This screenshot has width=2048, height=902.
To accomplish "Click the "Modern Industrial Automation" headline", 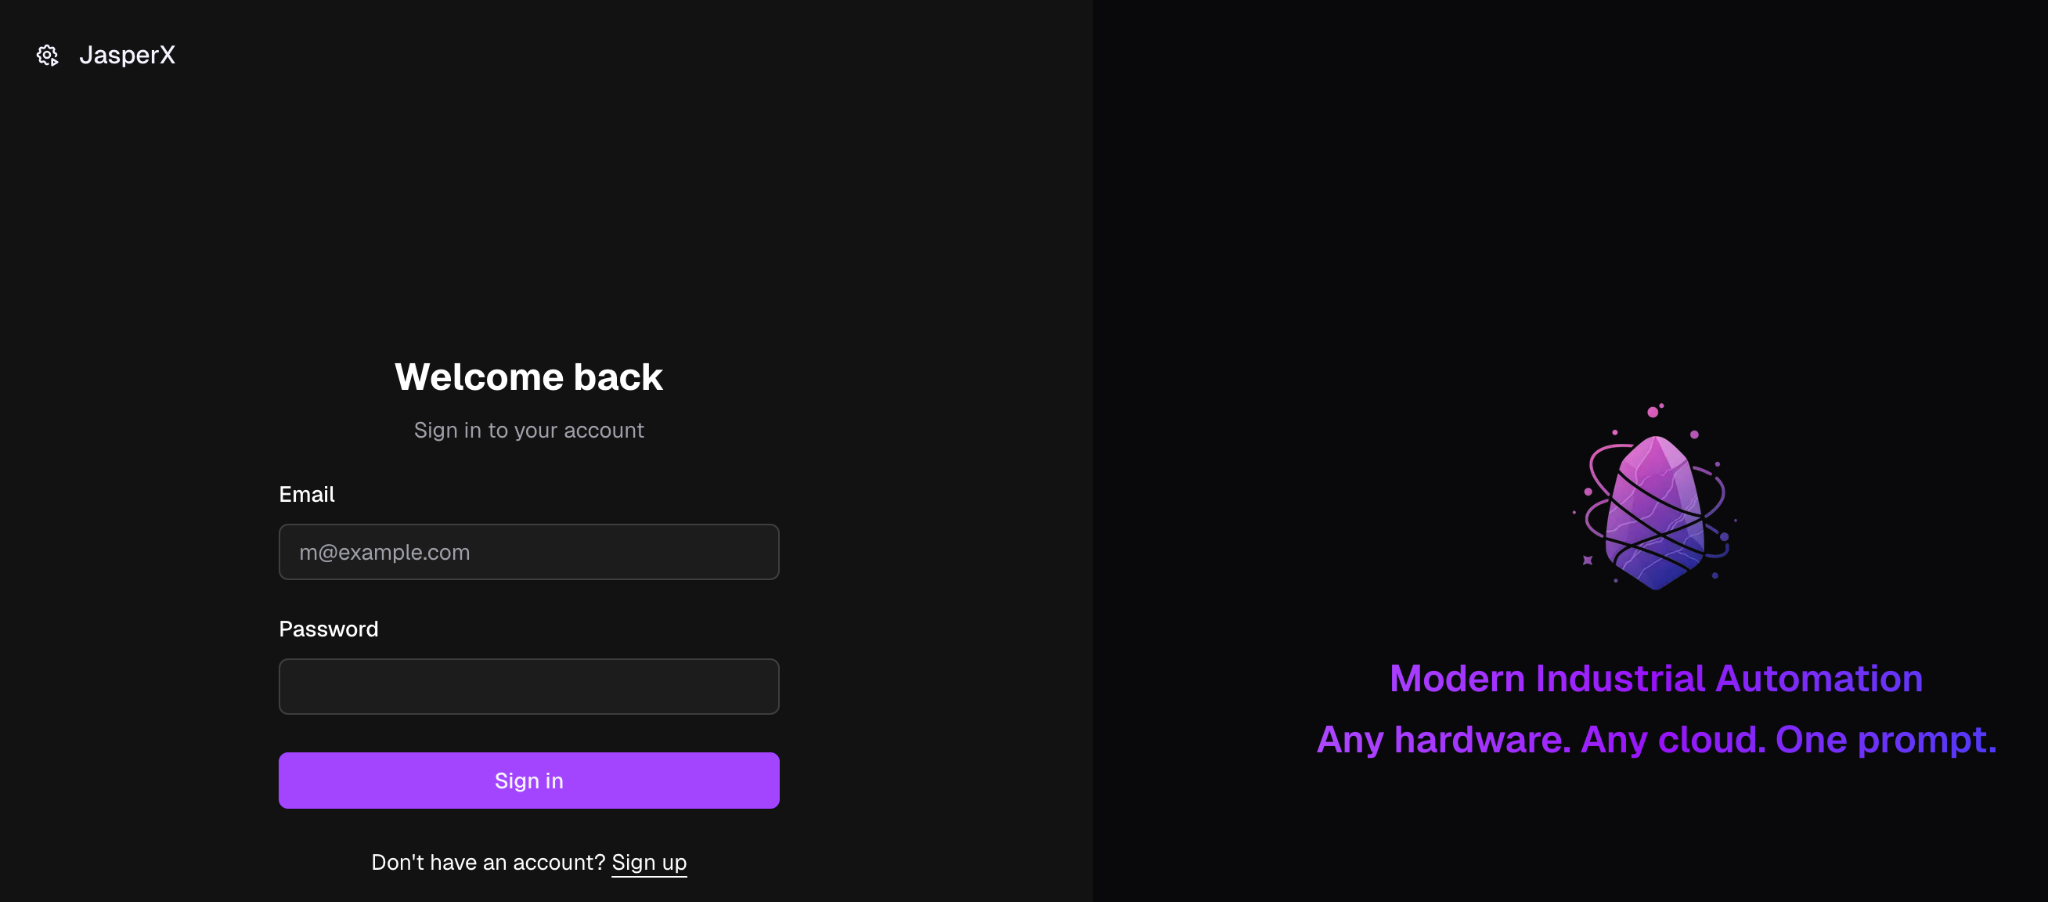I will point(1655,678).
